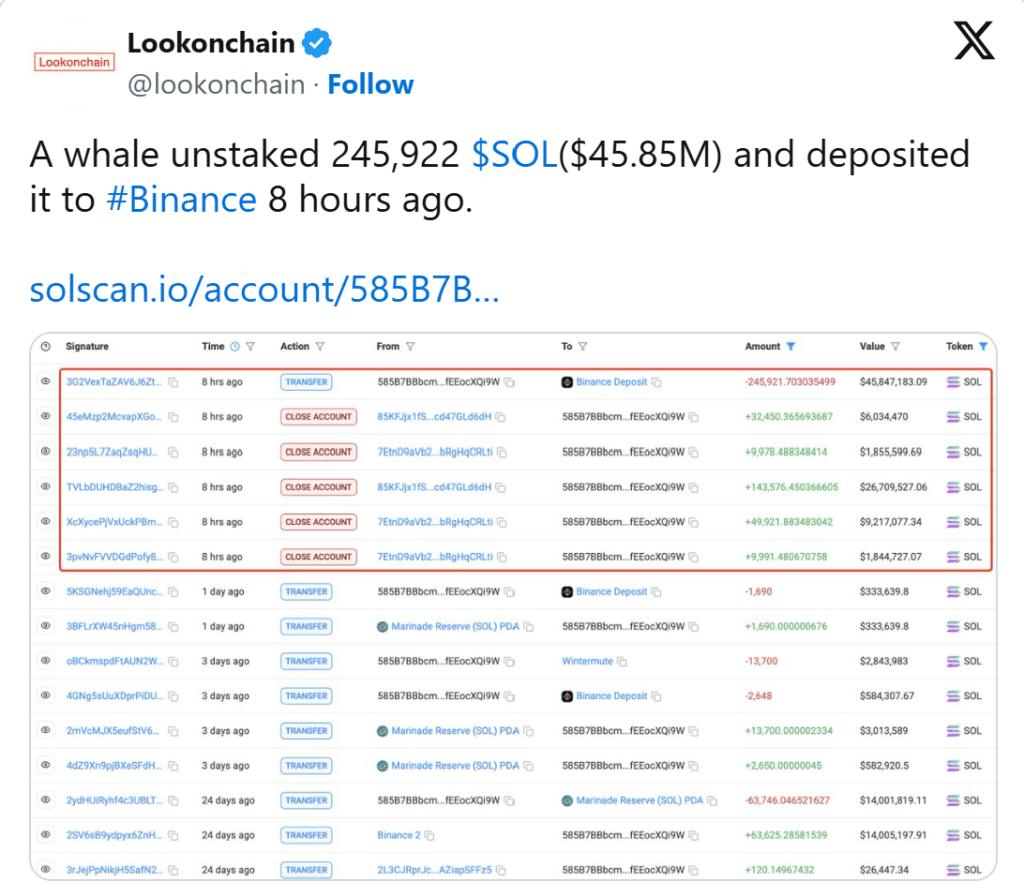1024x896 pixels.
Task: Open the Token column filter dropdown
Action: tap(983, 347)
